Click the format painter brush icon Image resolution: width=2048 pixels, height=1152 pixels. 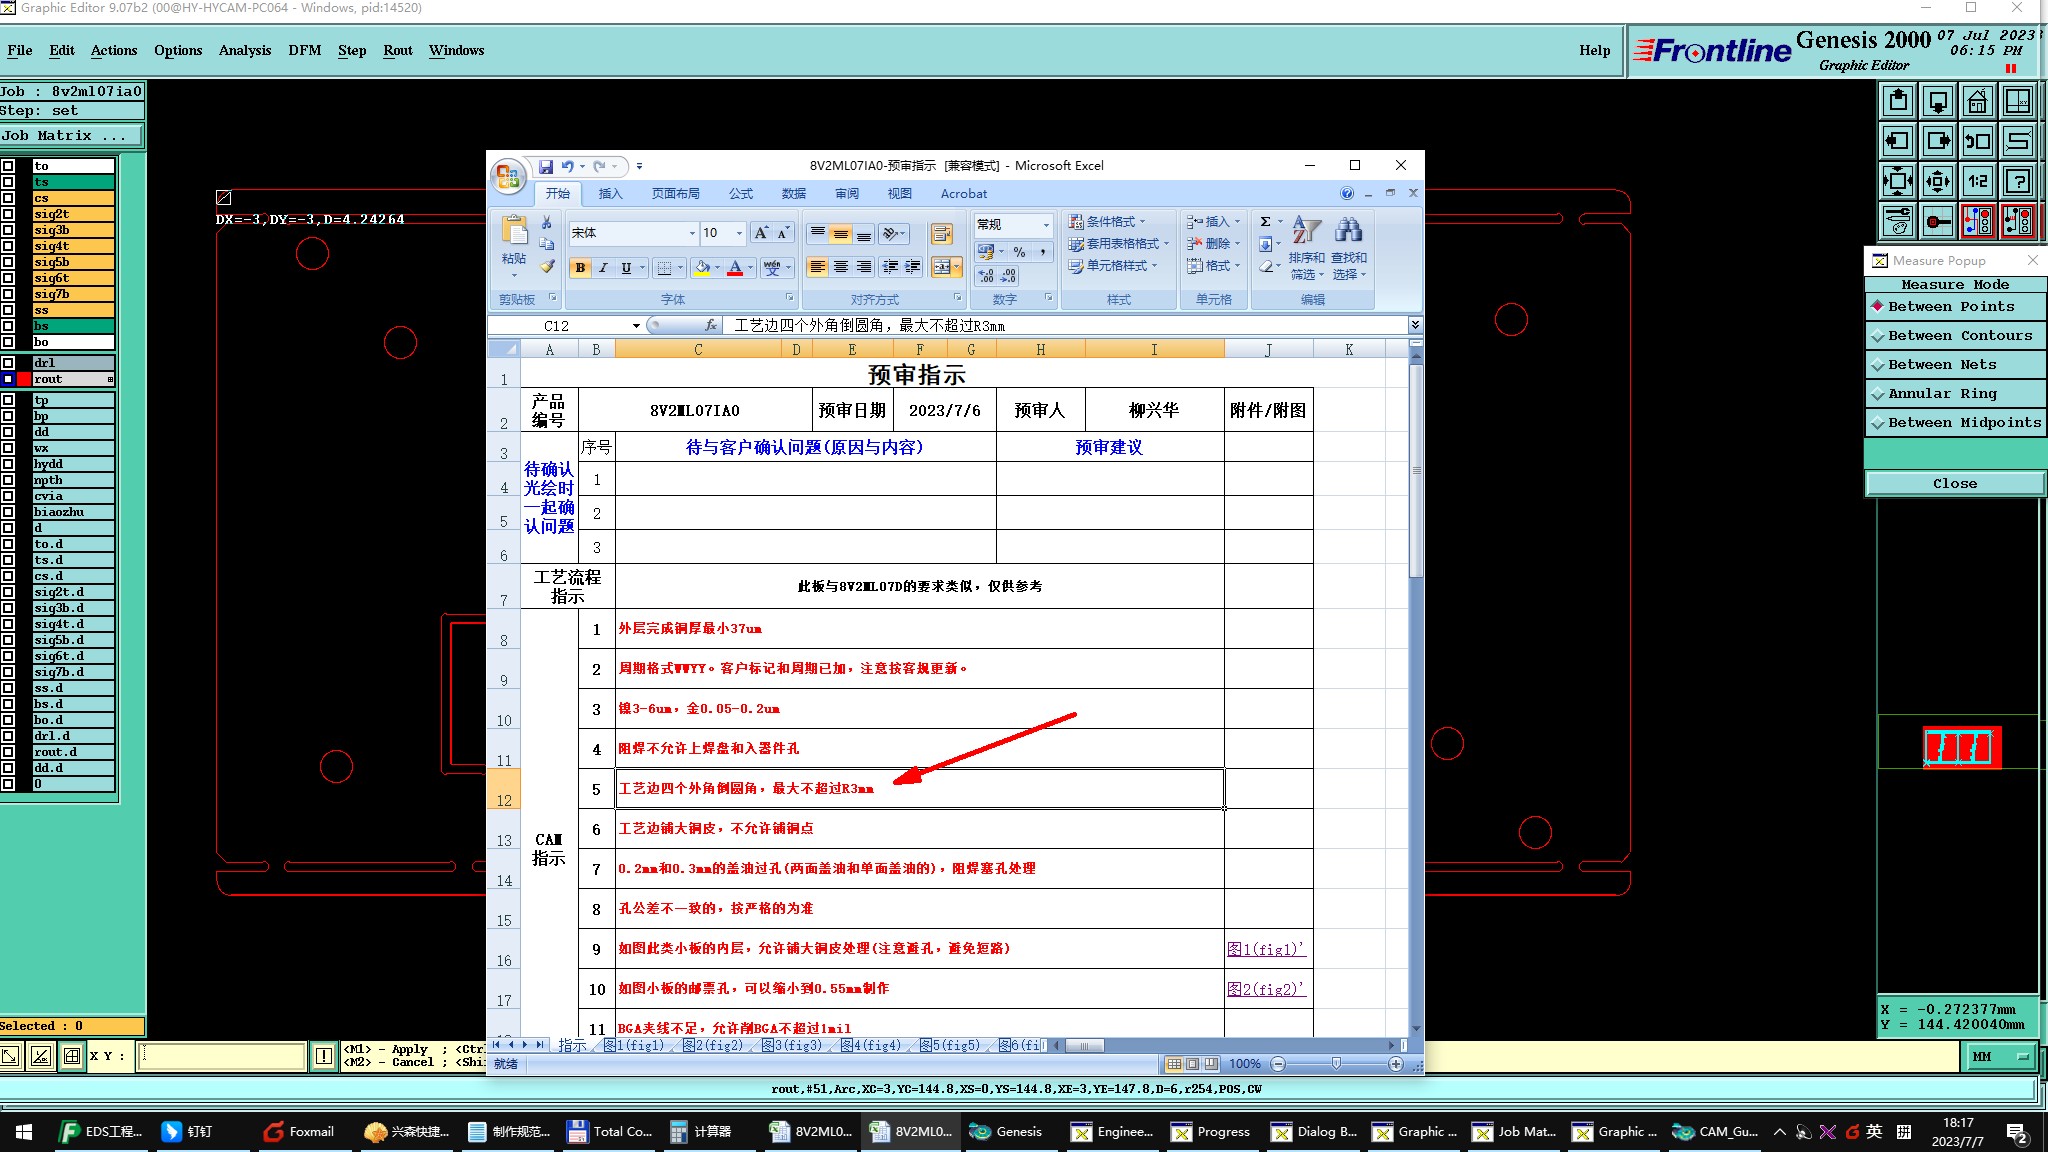click(547, 266)
